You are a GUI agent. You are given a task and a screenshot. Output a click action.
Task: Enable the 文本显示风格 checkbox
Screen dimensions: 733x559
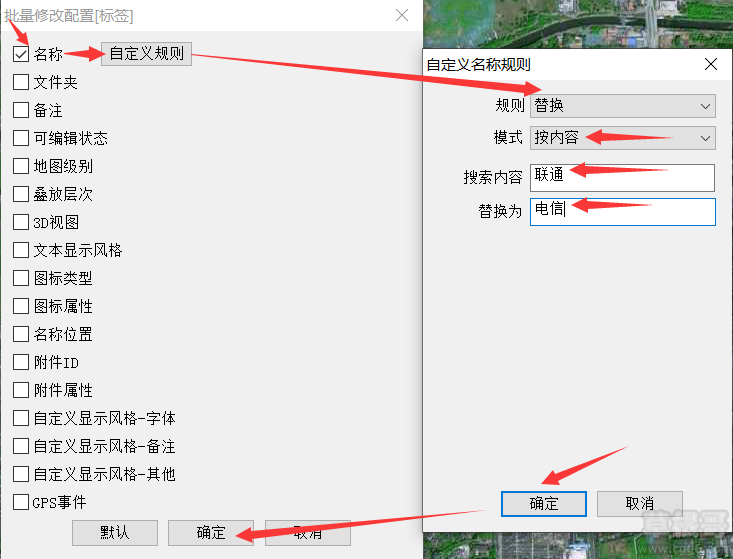click(x=21, y=250)
